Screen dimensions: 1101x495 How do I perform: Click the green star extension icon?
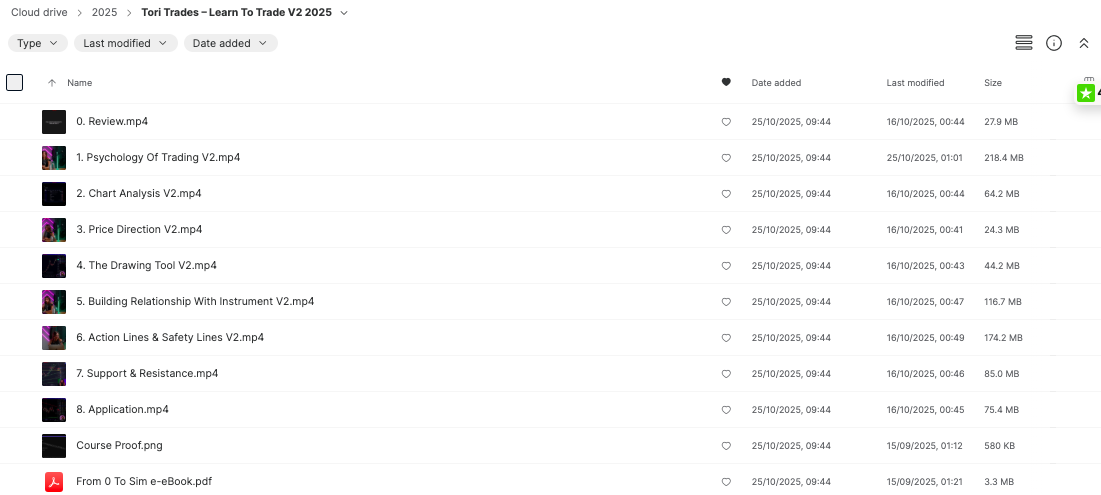coord(1085,93)
